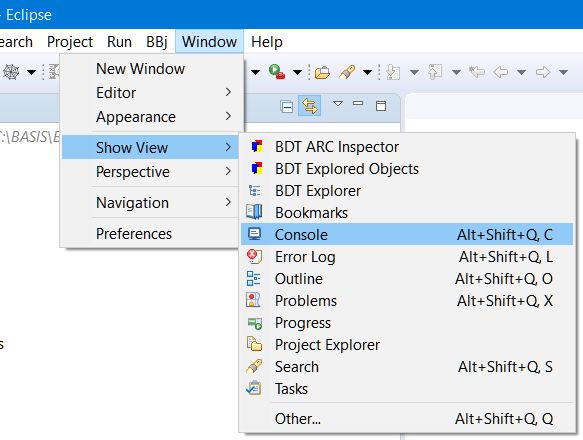The width and height of the screenshot is (583, 440).
Task: Click the Tasks clipboard icon
Action: 254,388
